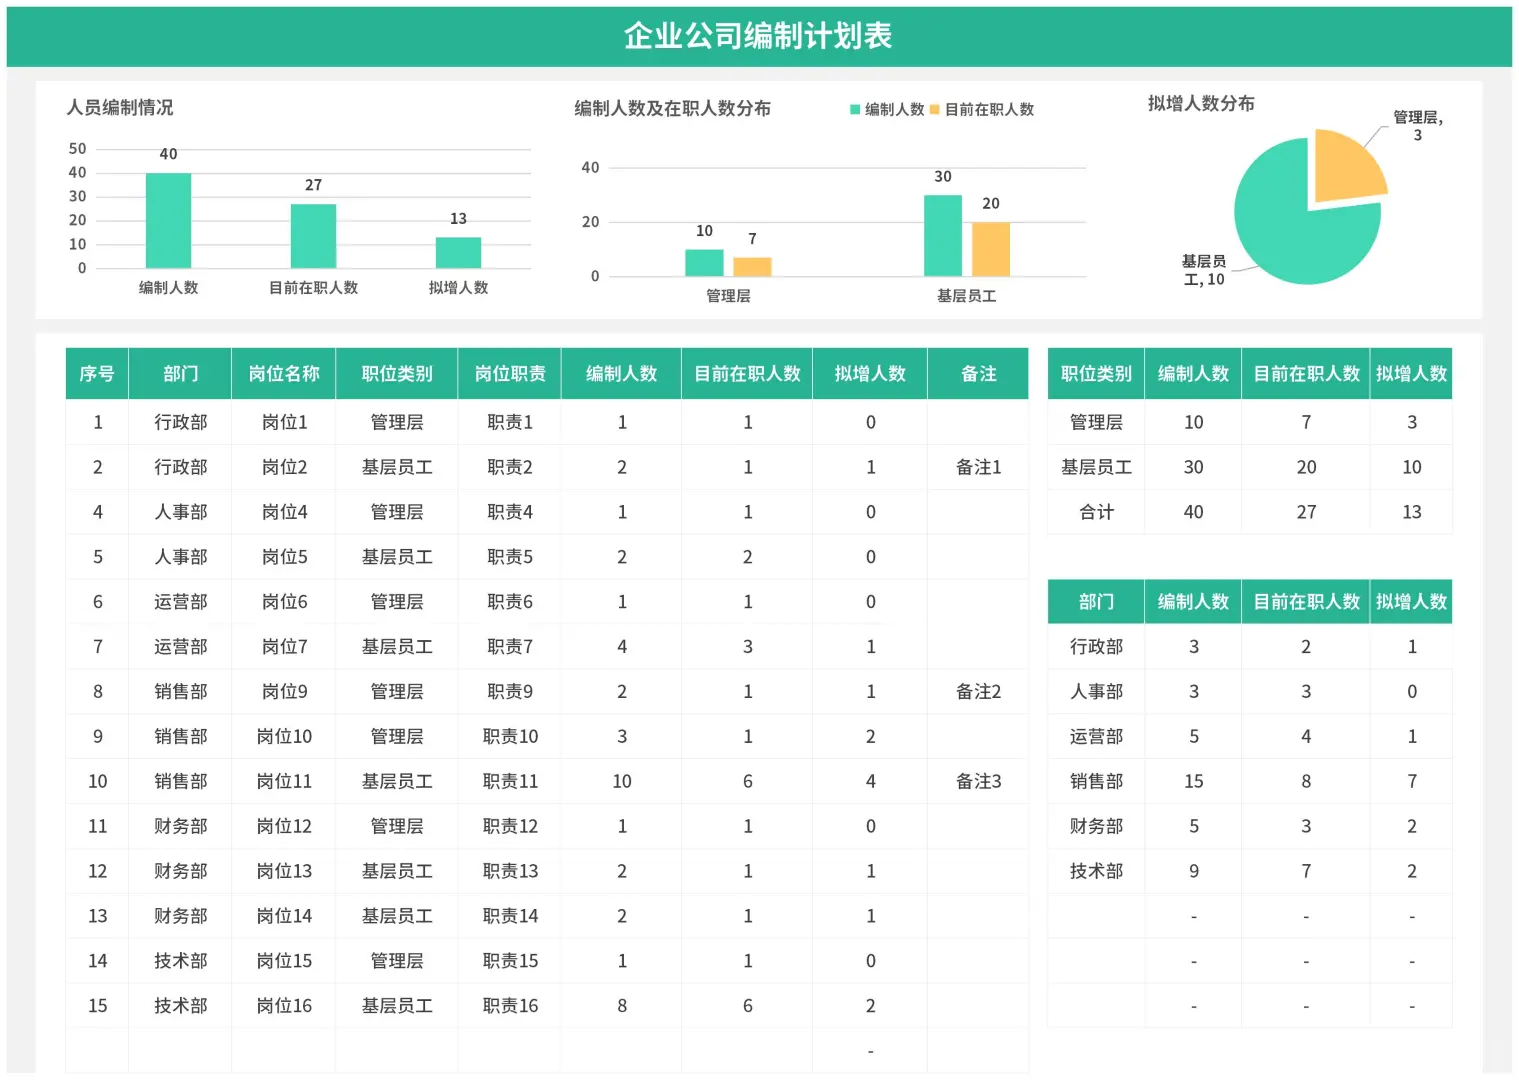Click cell 岗位12

284,826
